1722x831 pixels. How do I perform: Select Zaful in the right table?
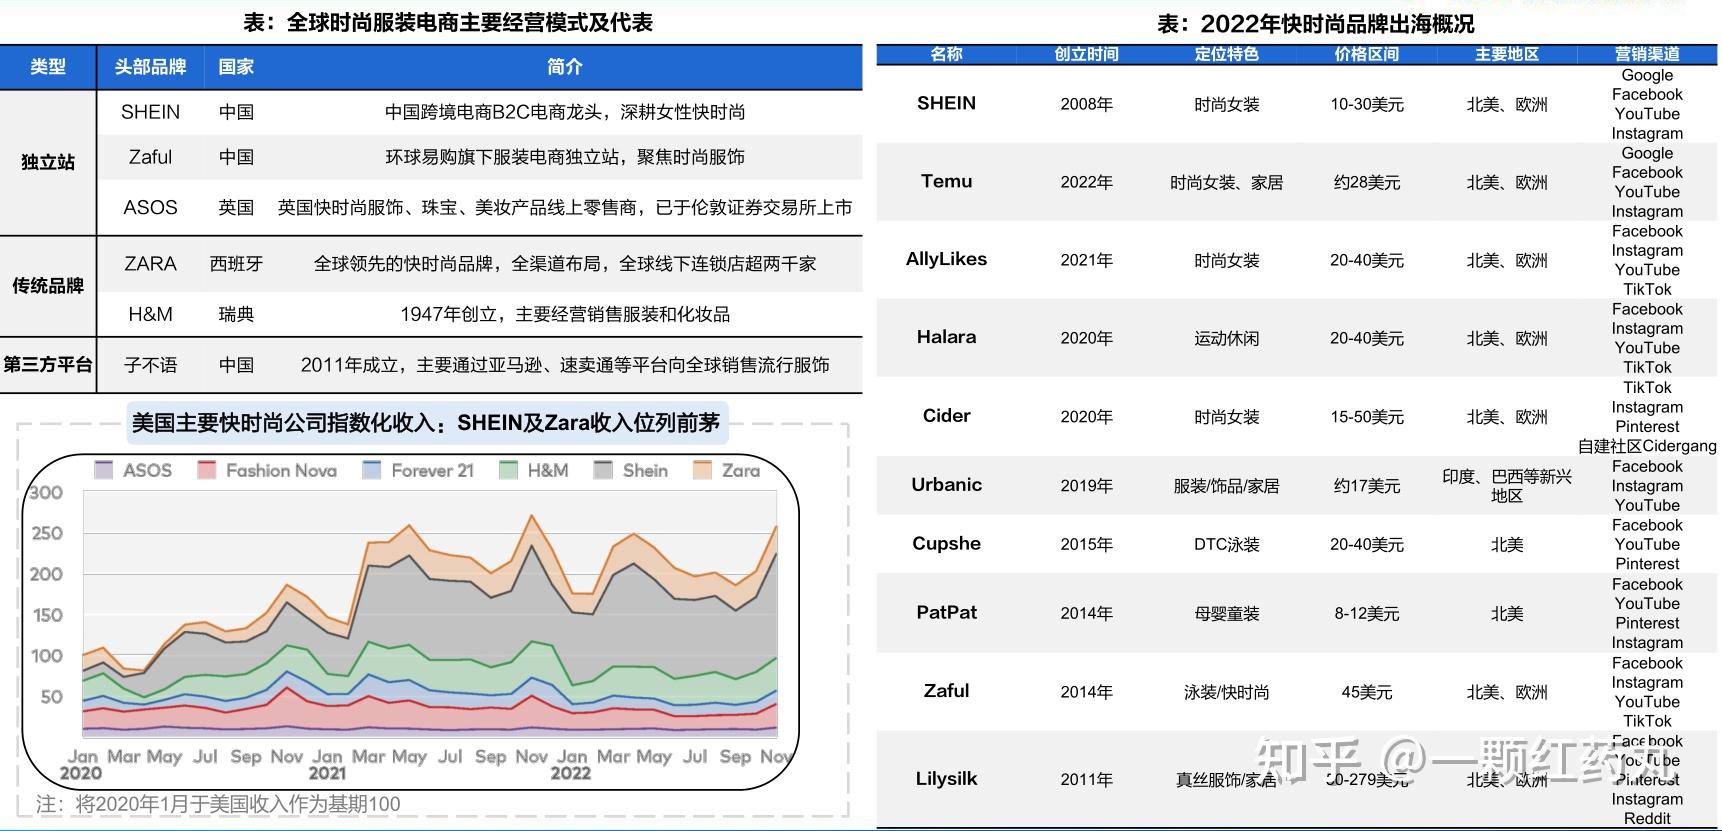coord(946,690)
